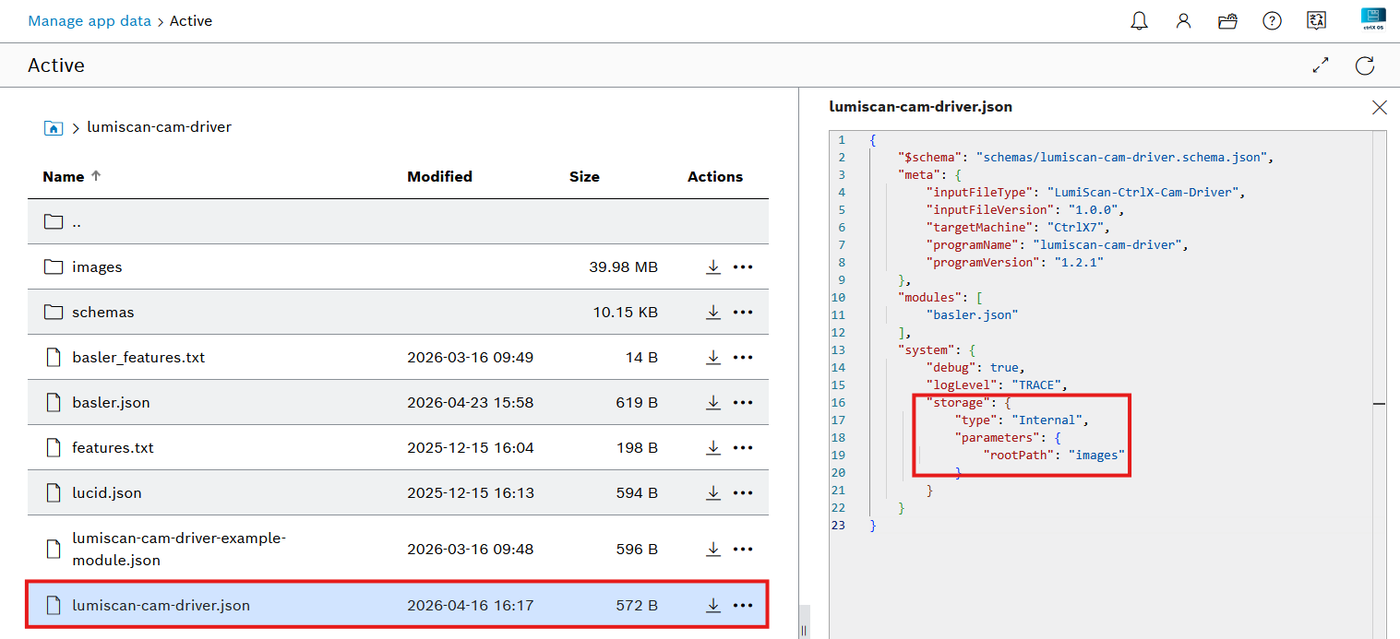Open more actions for lumiscan-cam-driver.json
1400x639 pixels.
click(x=742, y=605)
